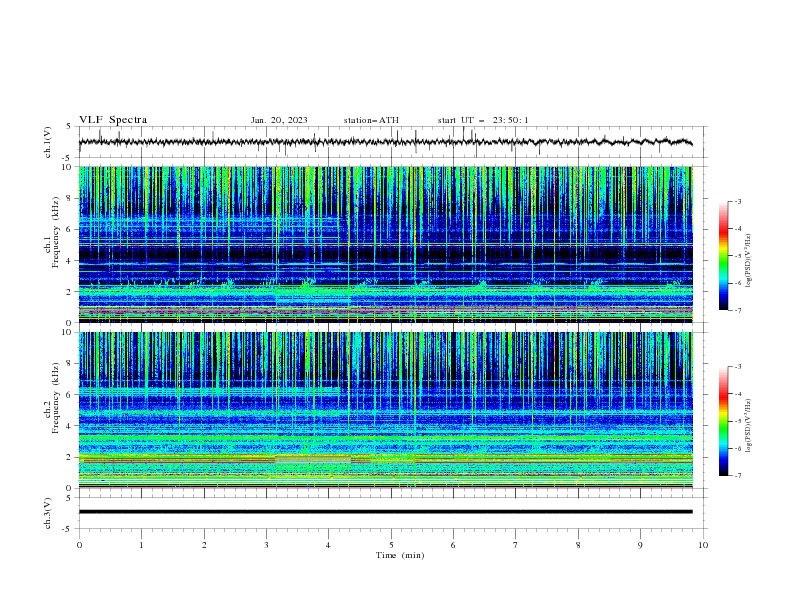
Task: Click the "8" kHz tick on ch.1 frequency axis
Action: click(69, 198)
